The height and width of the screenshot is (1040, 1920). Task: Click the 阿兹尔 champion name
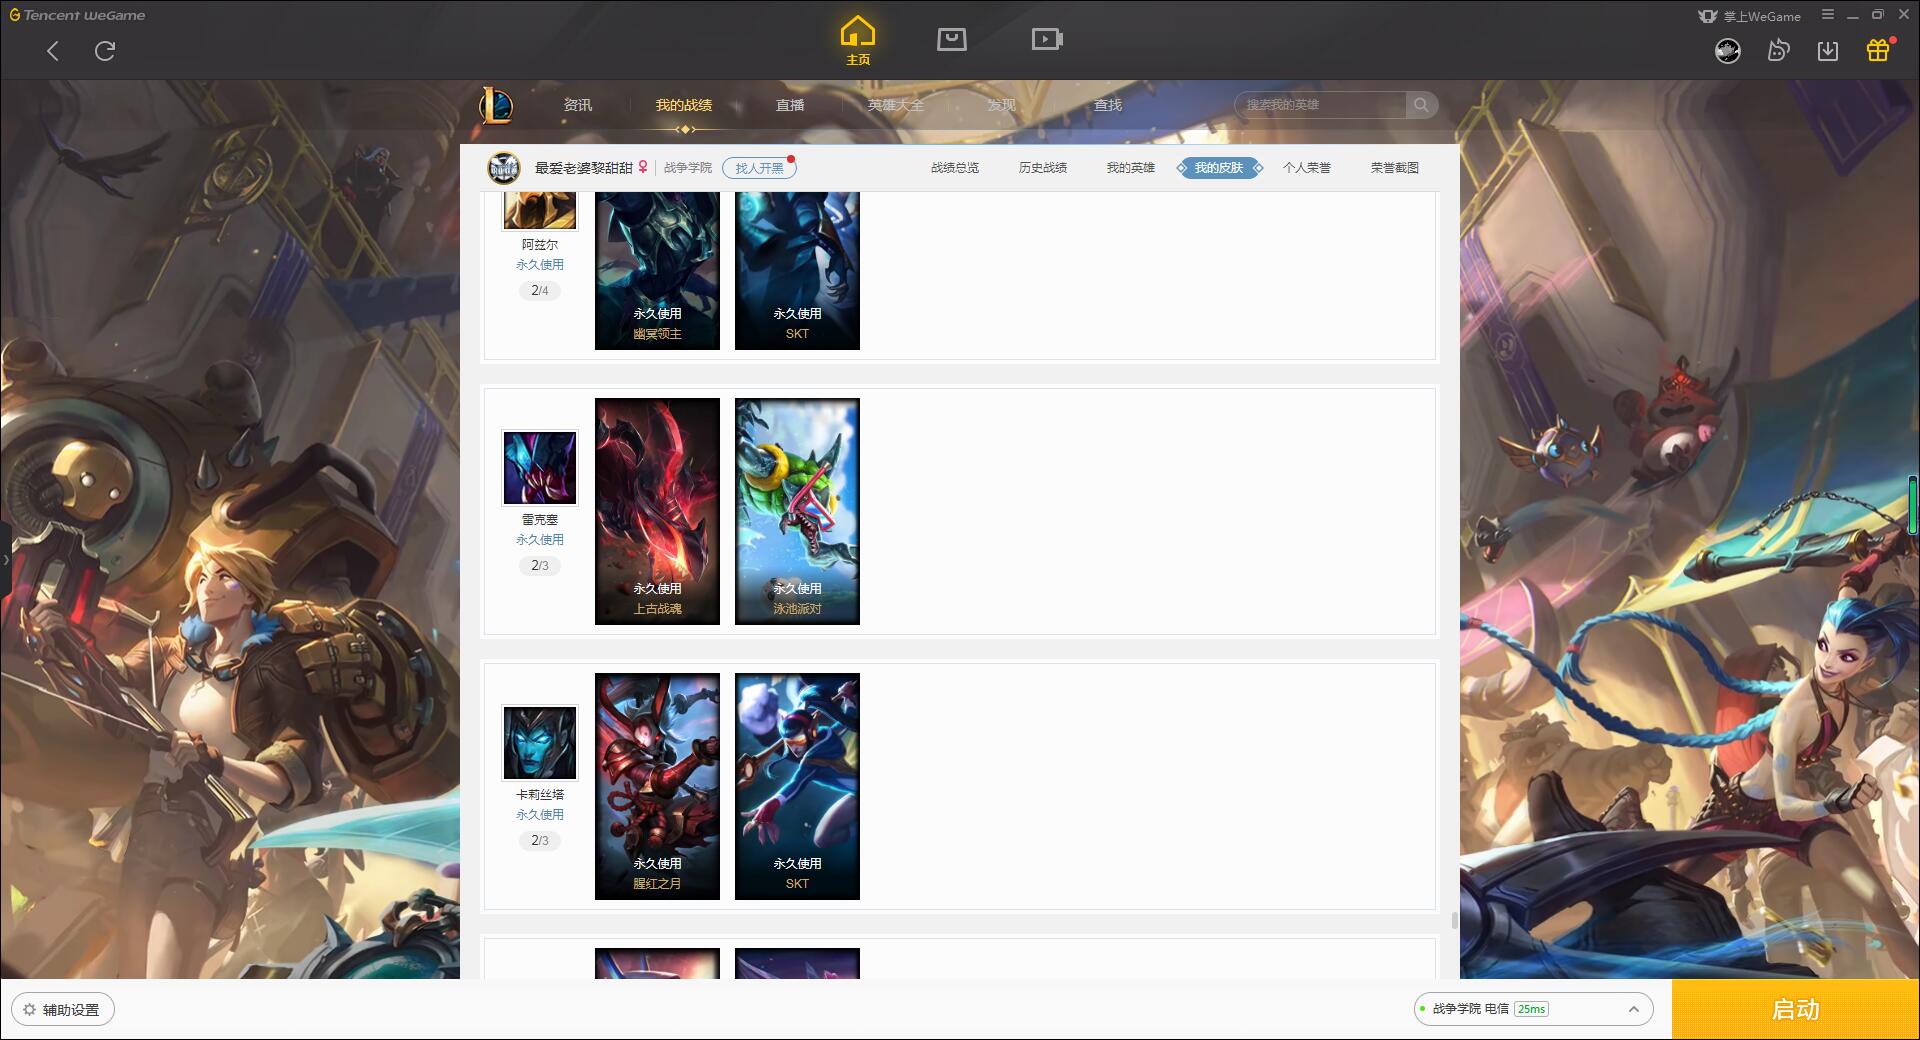540,245
